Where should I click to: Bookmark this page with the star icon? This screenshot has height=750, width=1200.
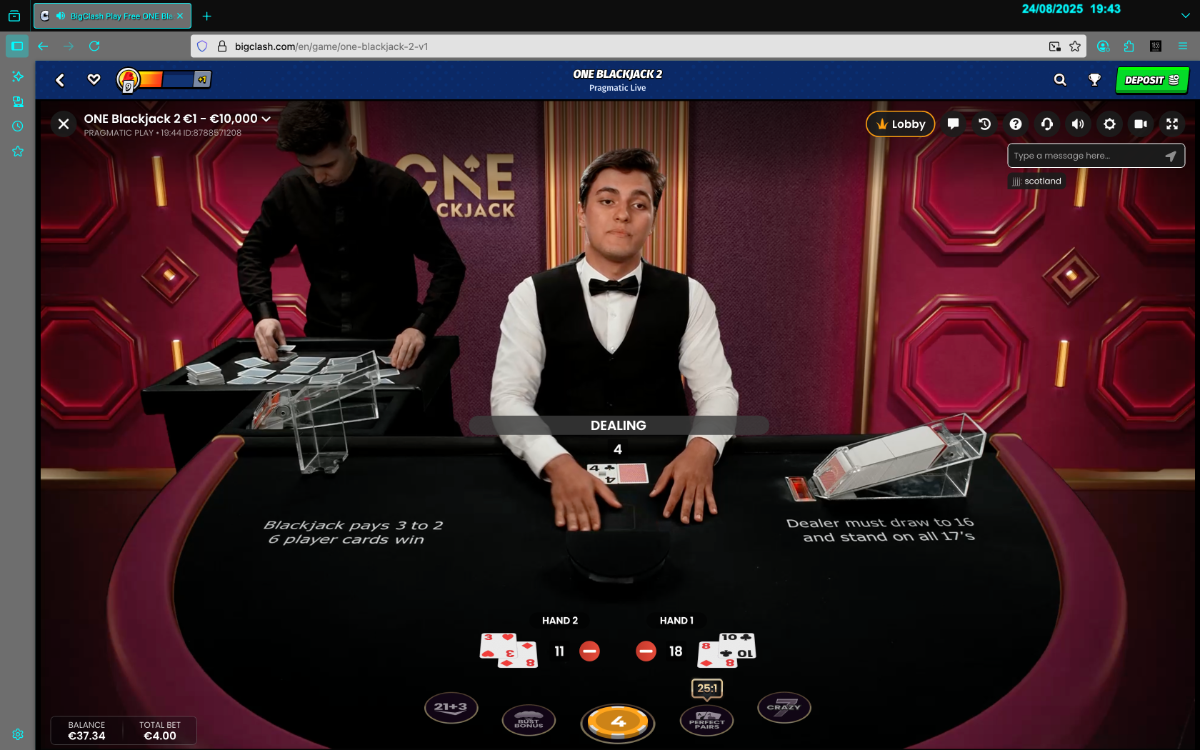pyautogui.click(x=1075, y=46)
